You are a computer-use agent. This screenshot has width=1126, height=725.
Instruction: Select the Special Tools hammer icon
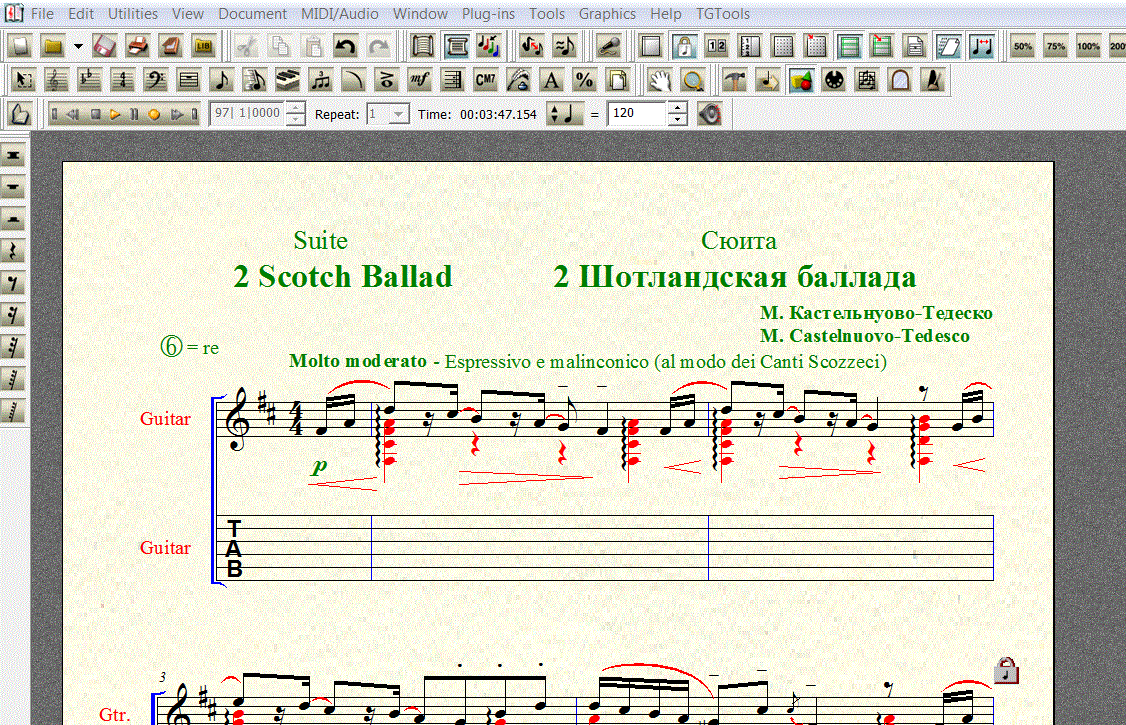tap(735, 80)
